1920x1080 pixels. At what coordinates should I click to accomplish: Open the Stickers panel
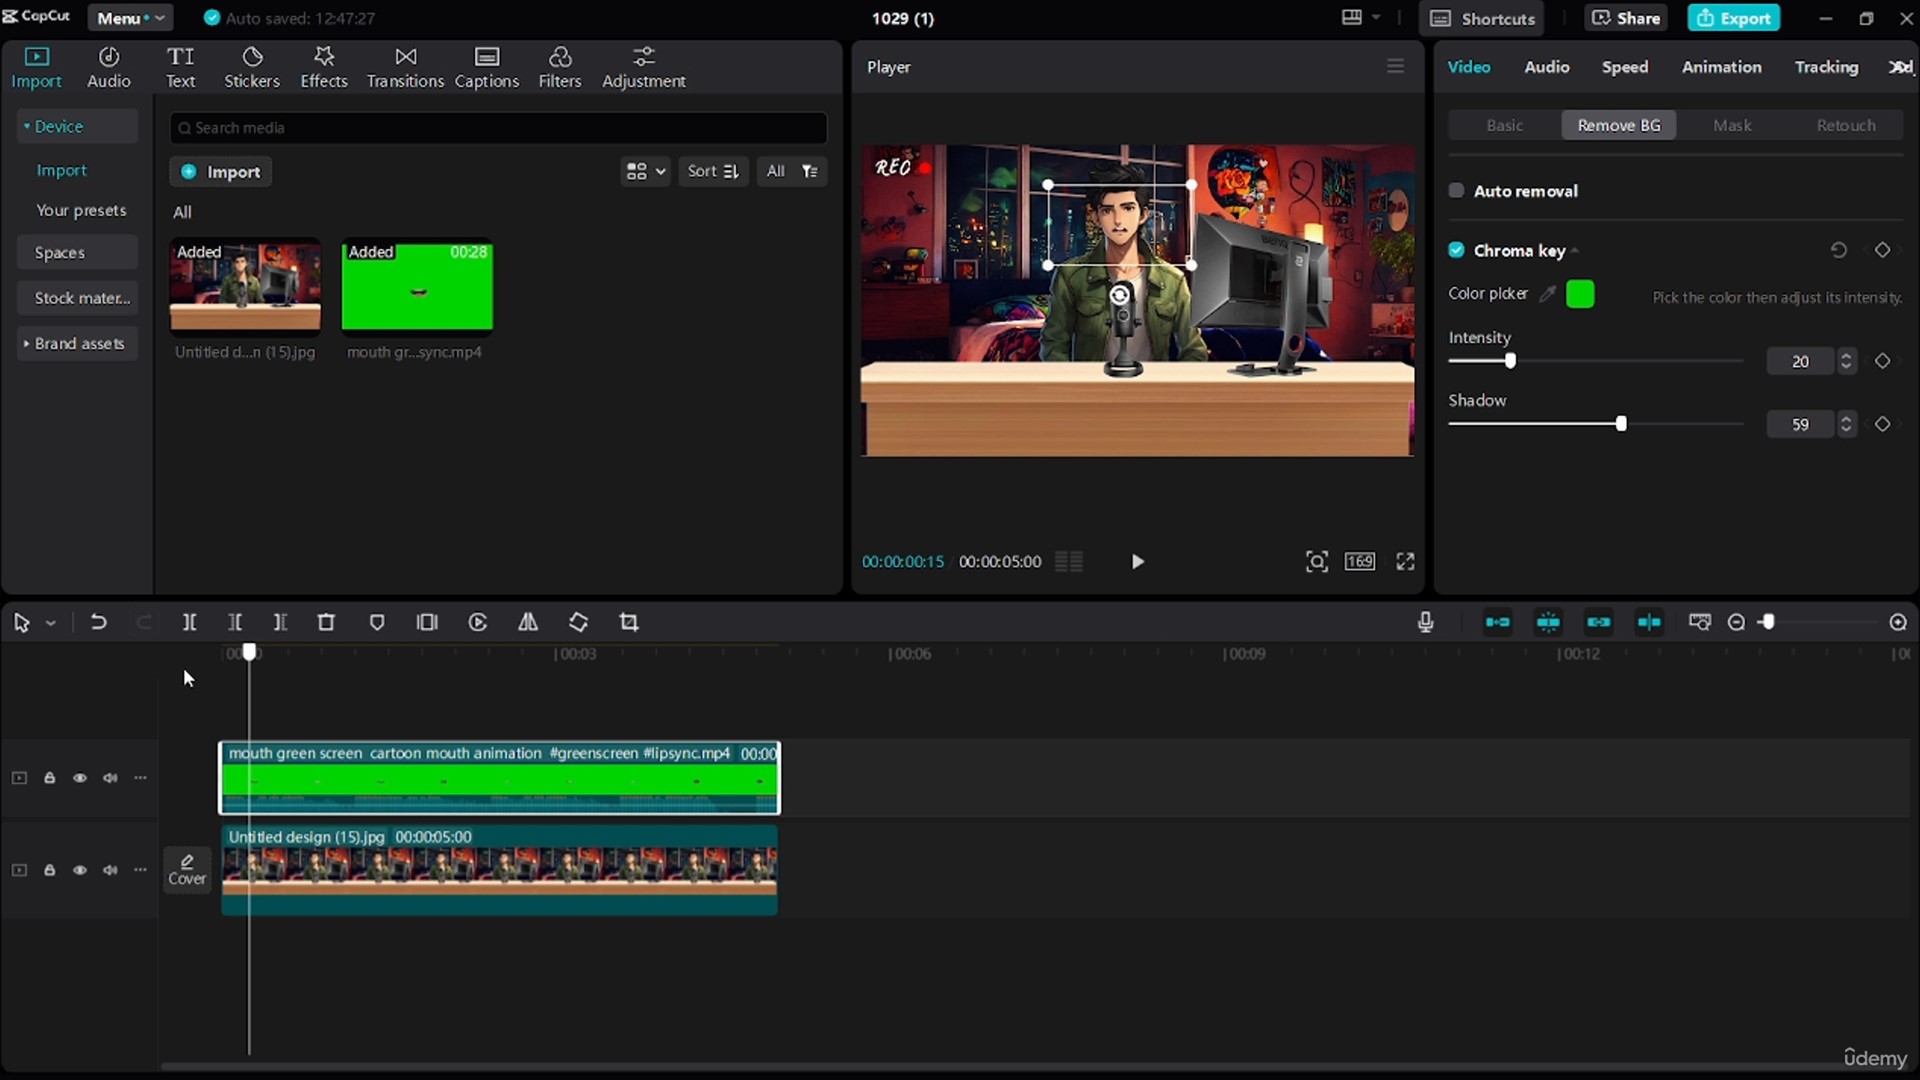[x=252, y=67]
